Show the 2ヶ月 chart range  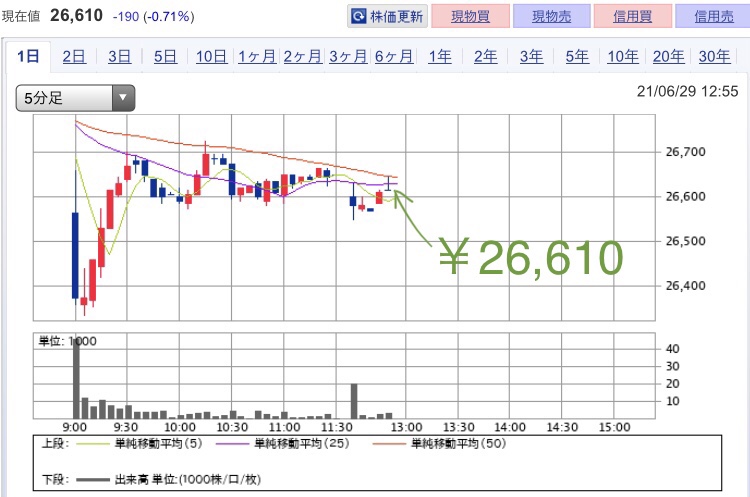pos(302,56)
